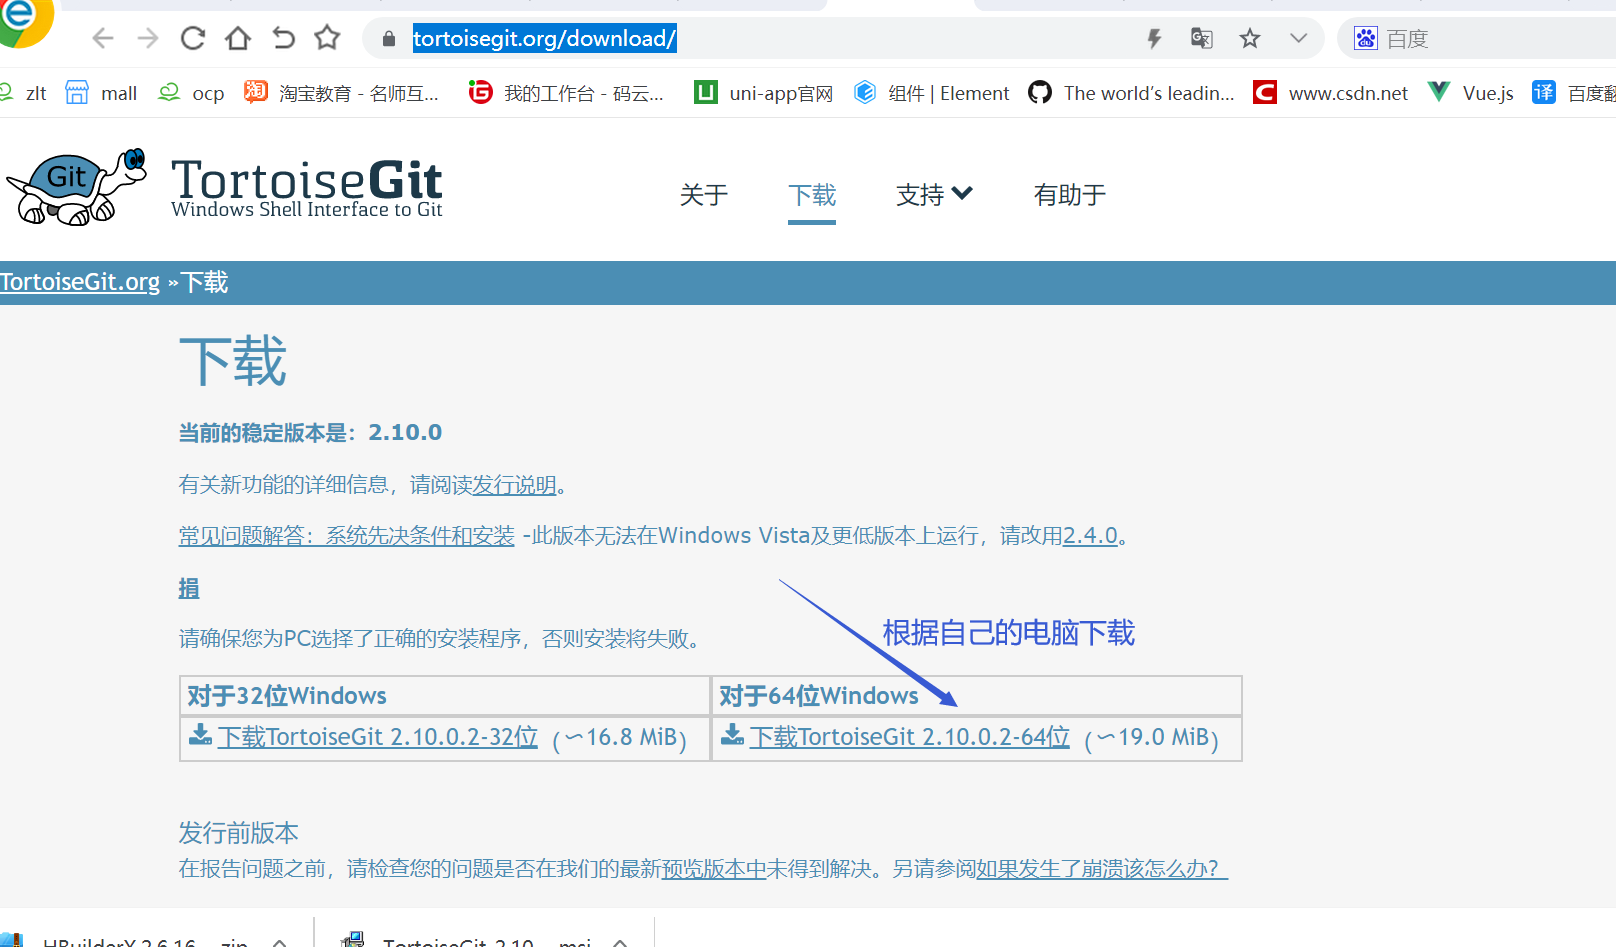Image resolution: width=1616 pixels, height=947 pixels.
Task: Click the 32-bit download arrow icon
Action: point(200,735)
